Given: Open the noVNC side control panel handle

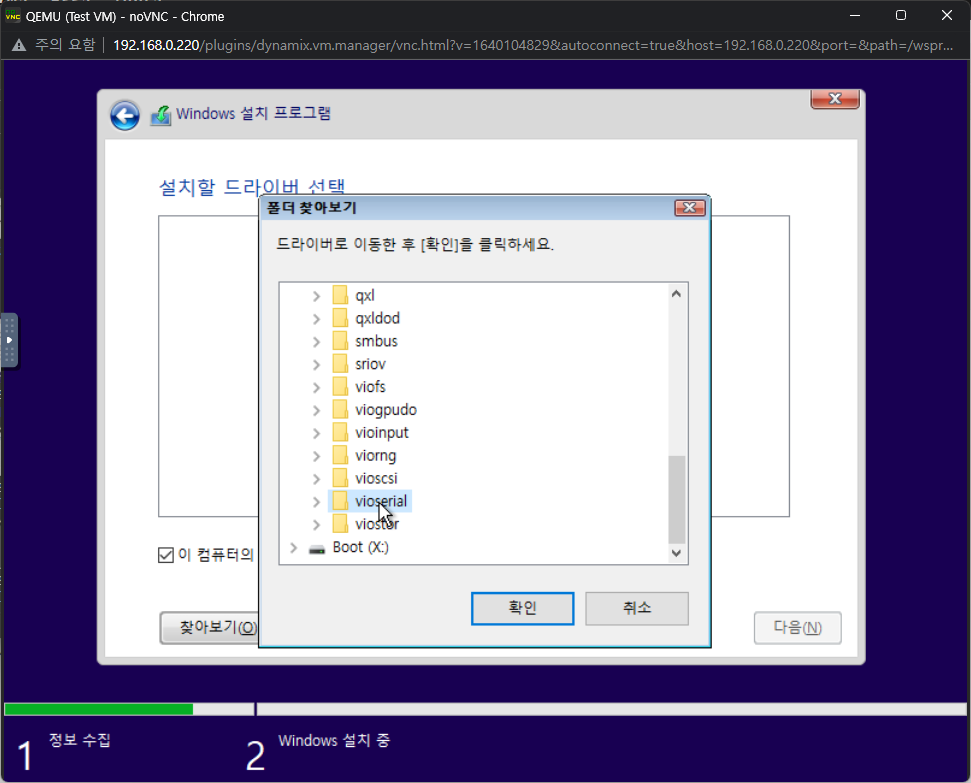Looking at the screenshot, I should tap(9, 340).
